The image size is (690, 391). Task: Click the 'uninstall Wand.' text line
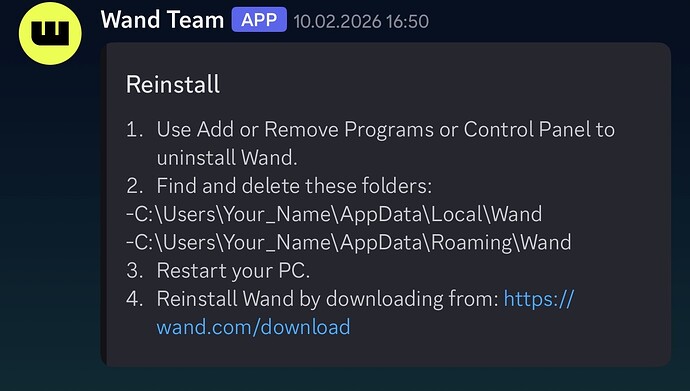(227, 158)
